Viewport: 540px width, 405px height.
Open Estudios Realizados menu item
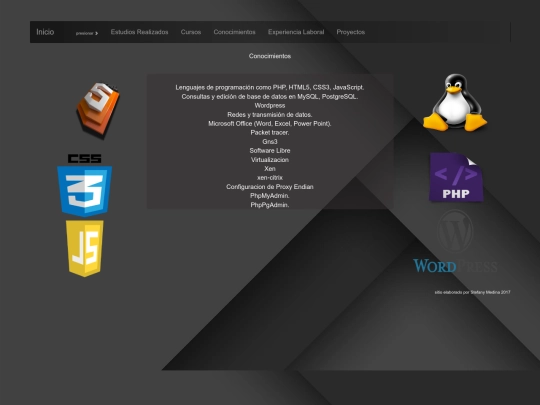(139, 32)
